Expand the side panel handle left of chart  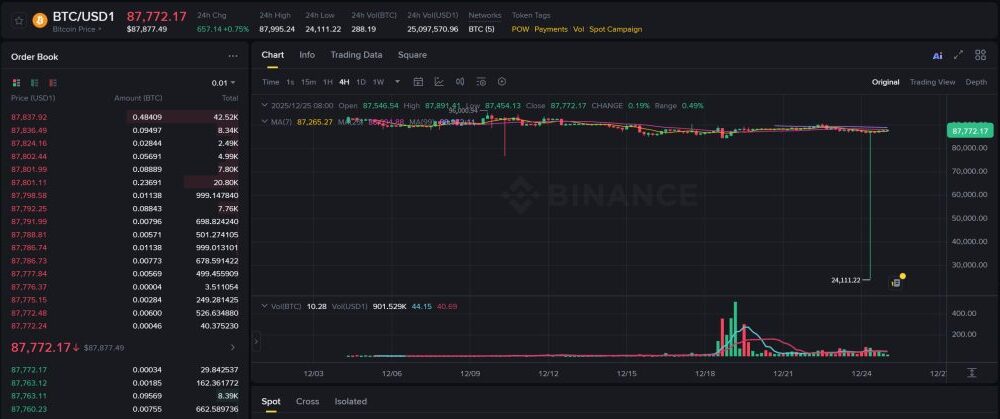(256, 342)
